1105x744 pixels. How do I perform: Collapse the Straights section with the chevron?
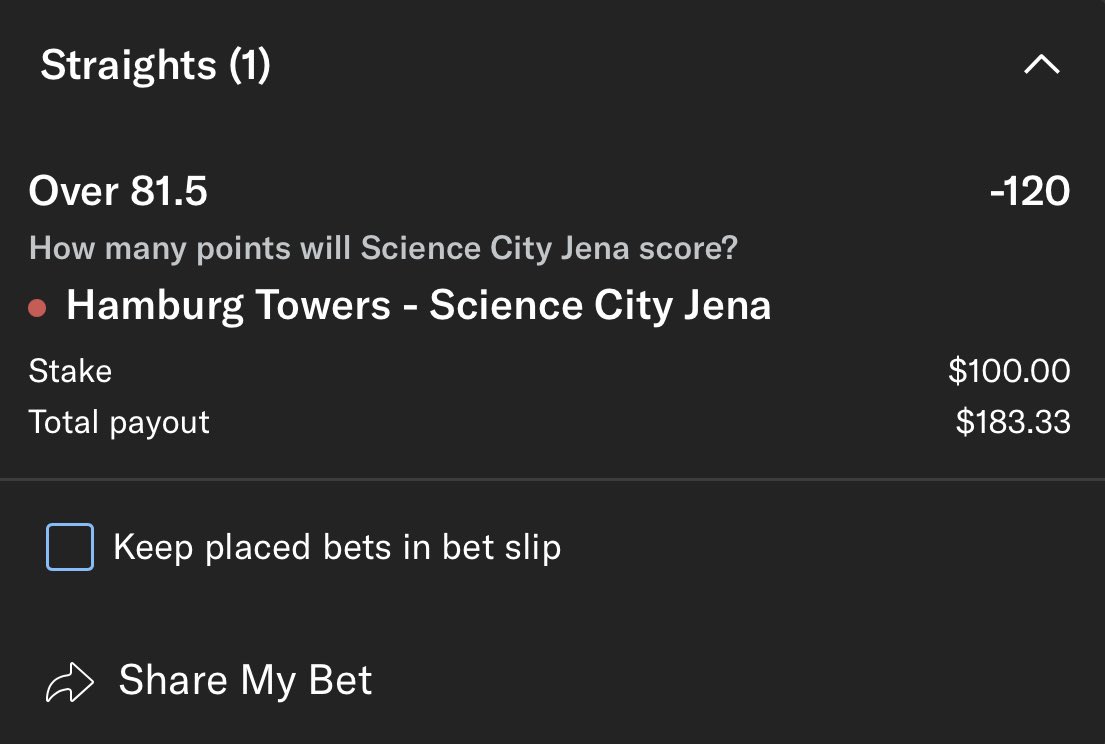[x=1041, y=66]
